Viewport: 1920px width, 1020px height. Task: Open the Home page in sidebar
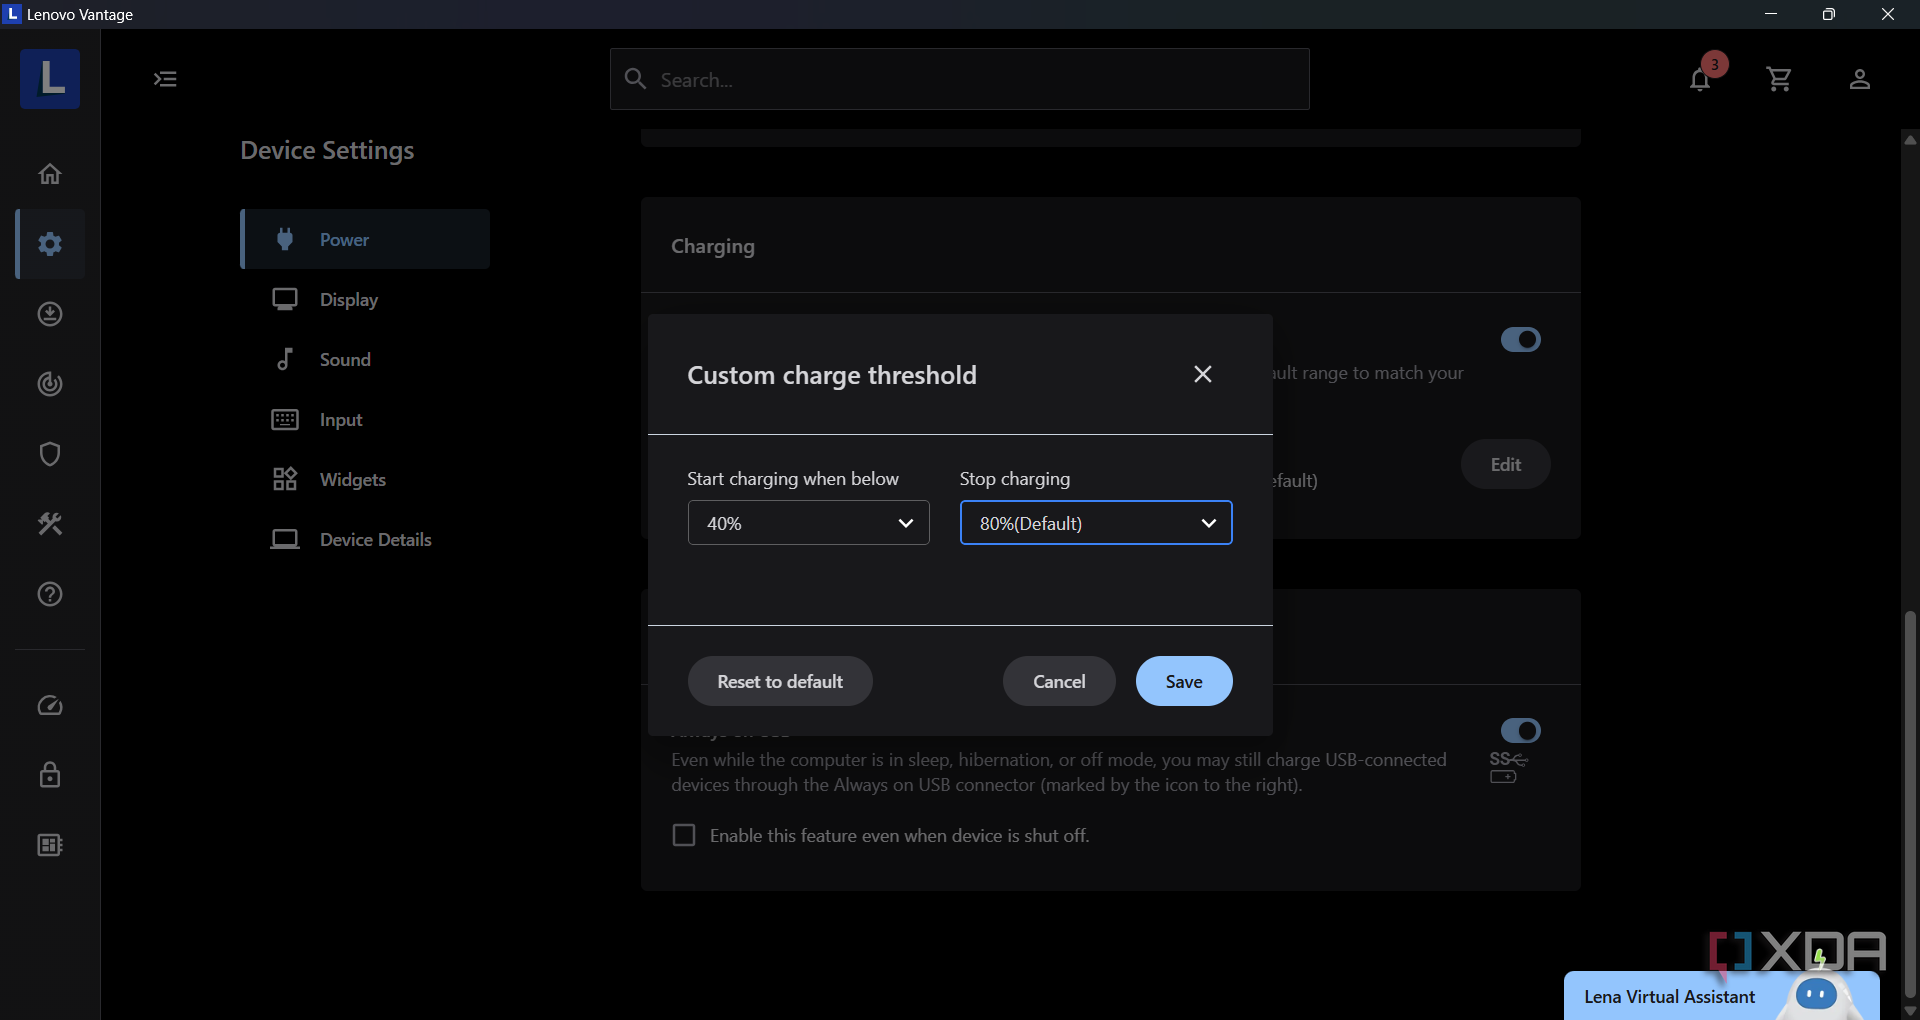50,174
